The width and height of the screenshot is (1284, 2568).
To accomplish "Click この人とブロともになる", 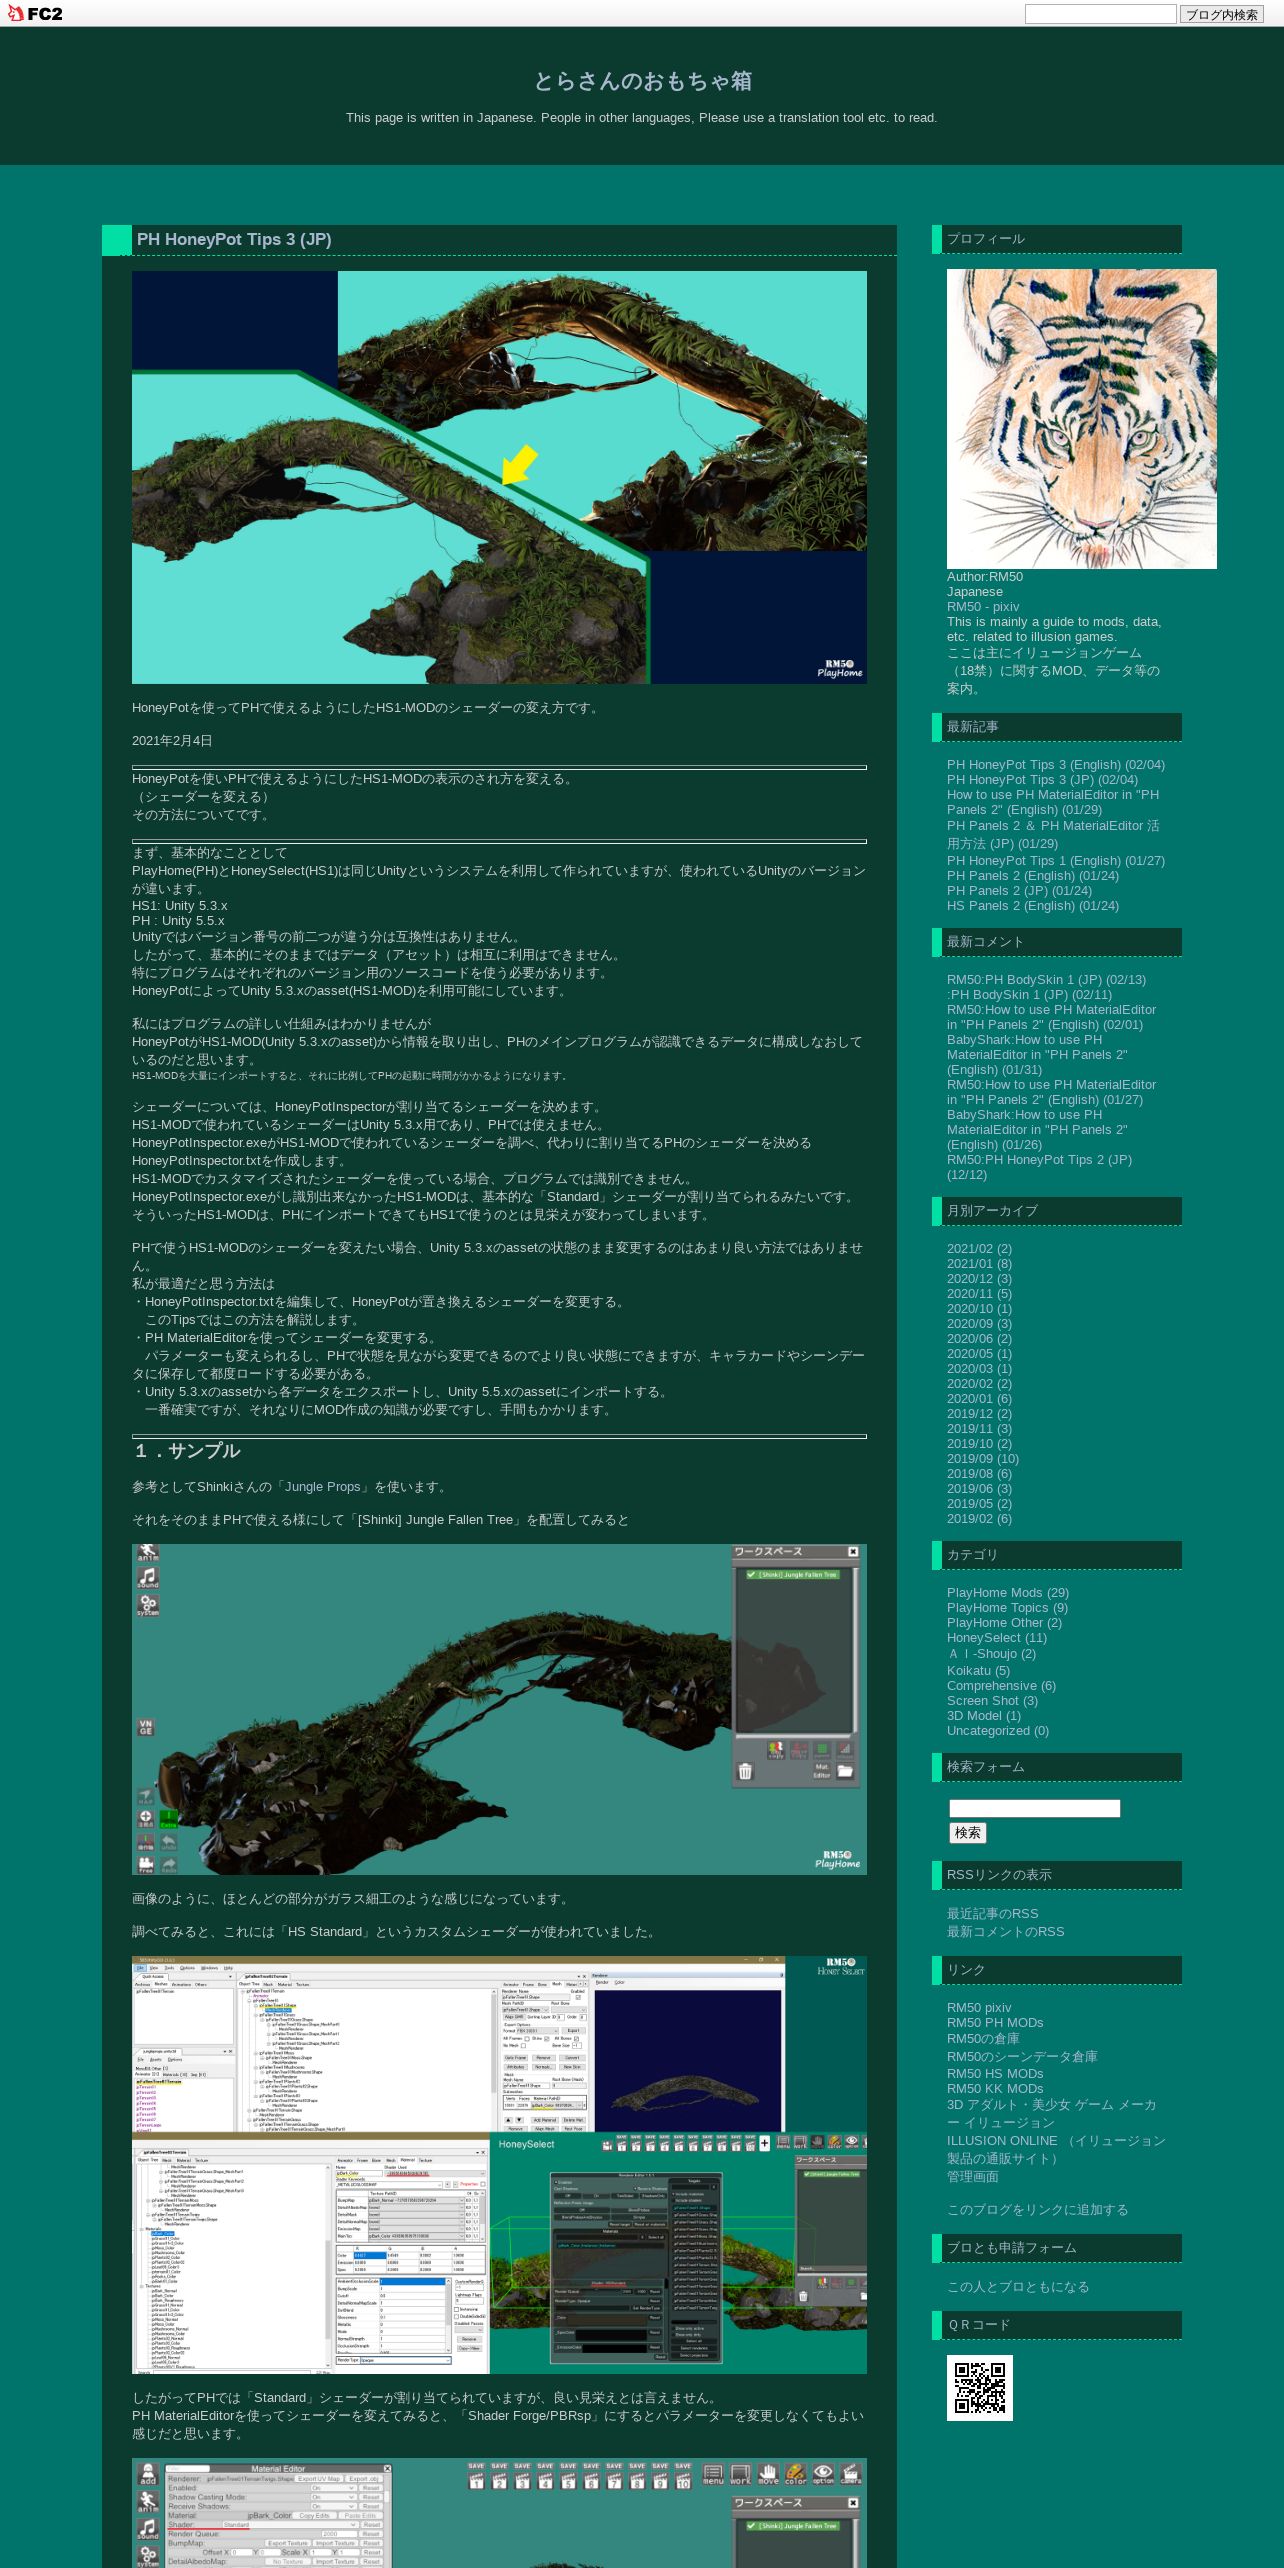I will pyautogui.click(x=1018, y=2286).
